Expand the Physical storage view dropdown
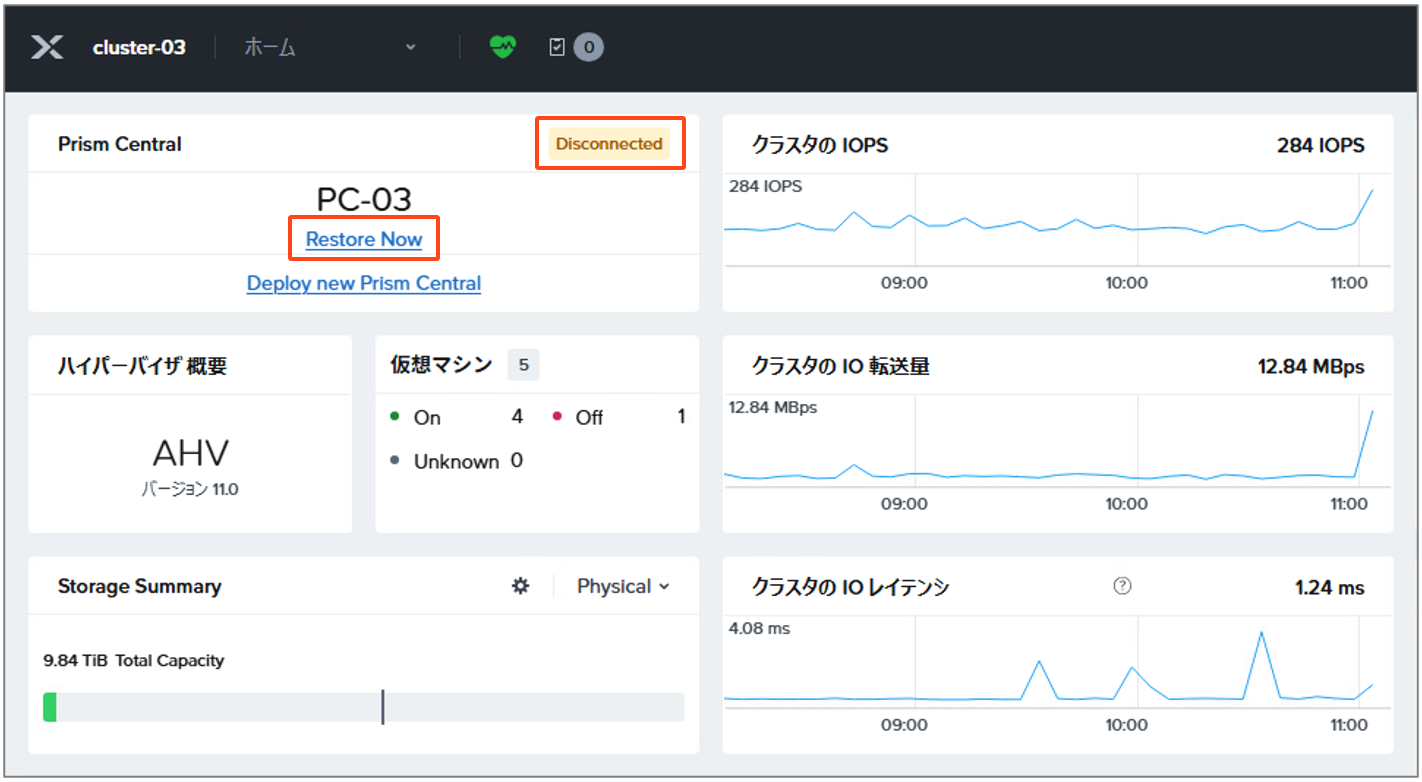This screenshot has height=782, width=1422. 623,586
